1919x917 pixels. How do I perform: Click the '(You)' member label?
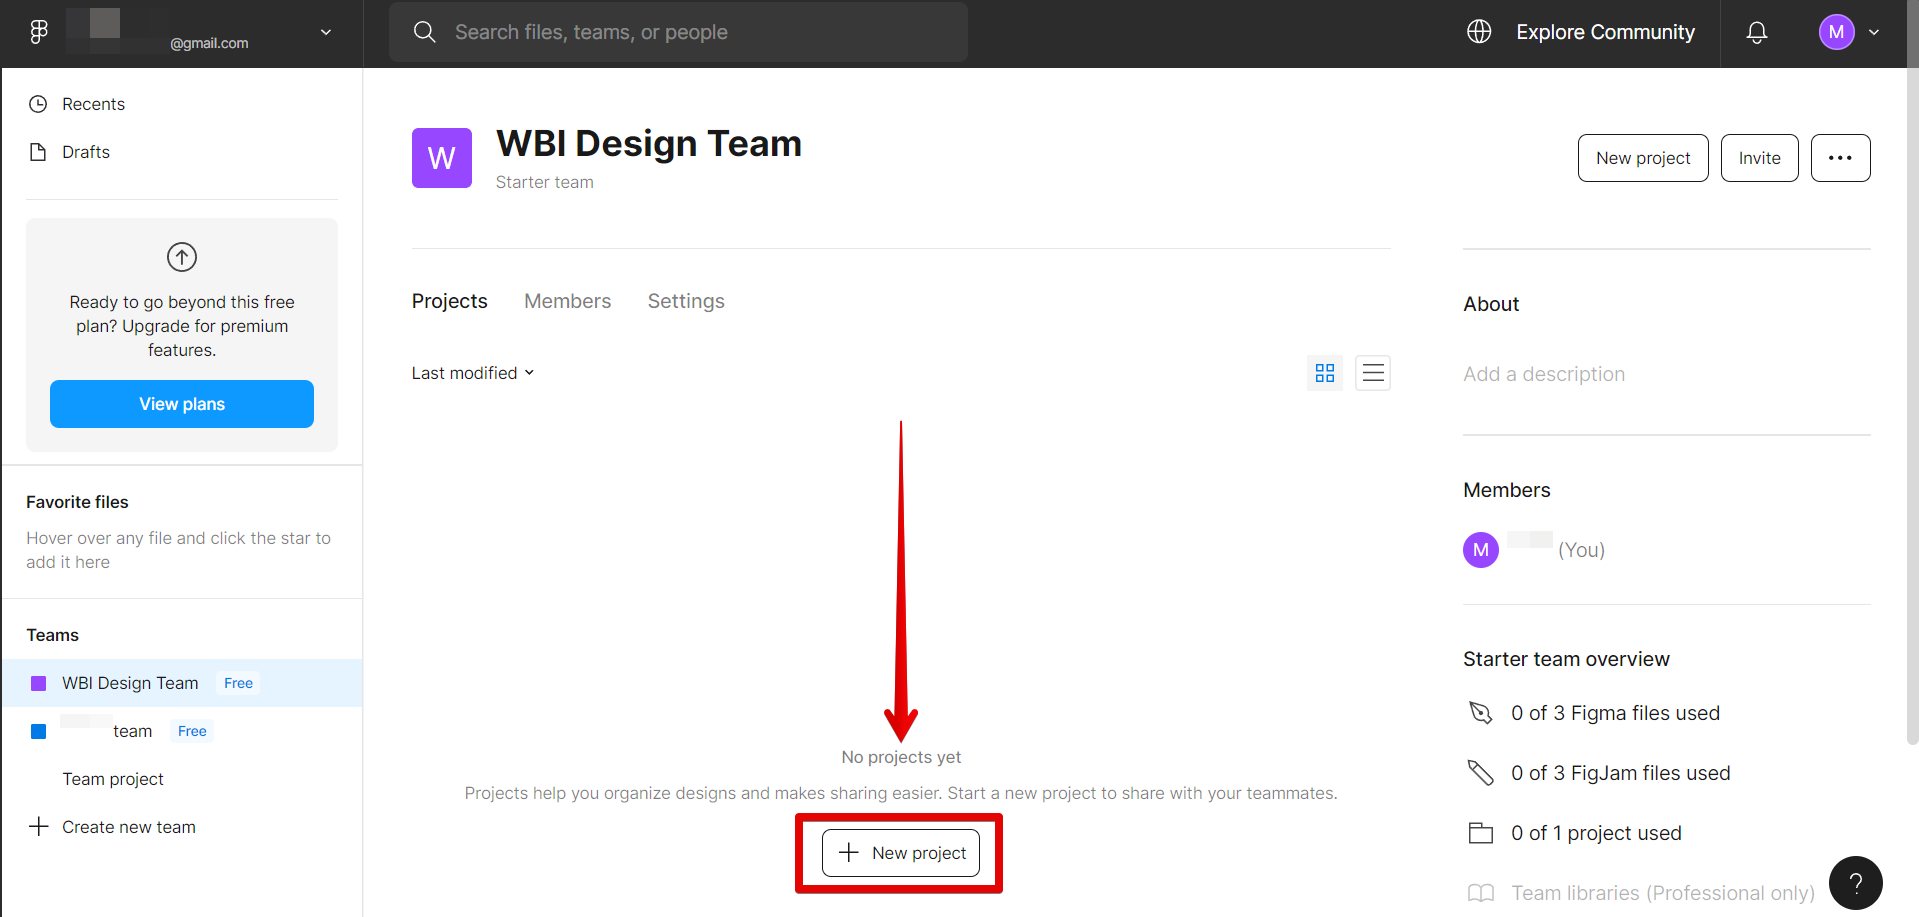(x=1581, y=550)
